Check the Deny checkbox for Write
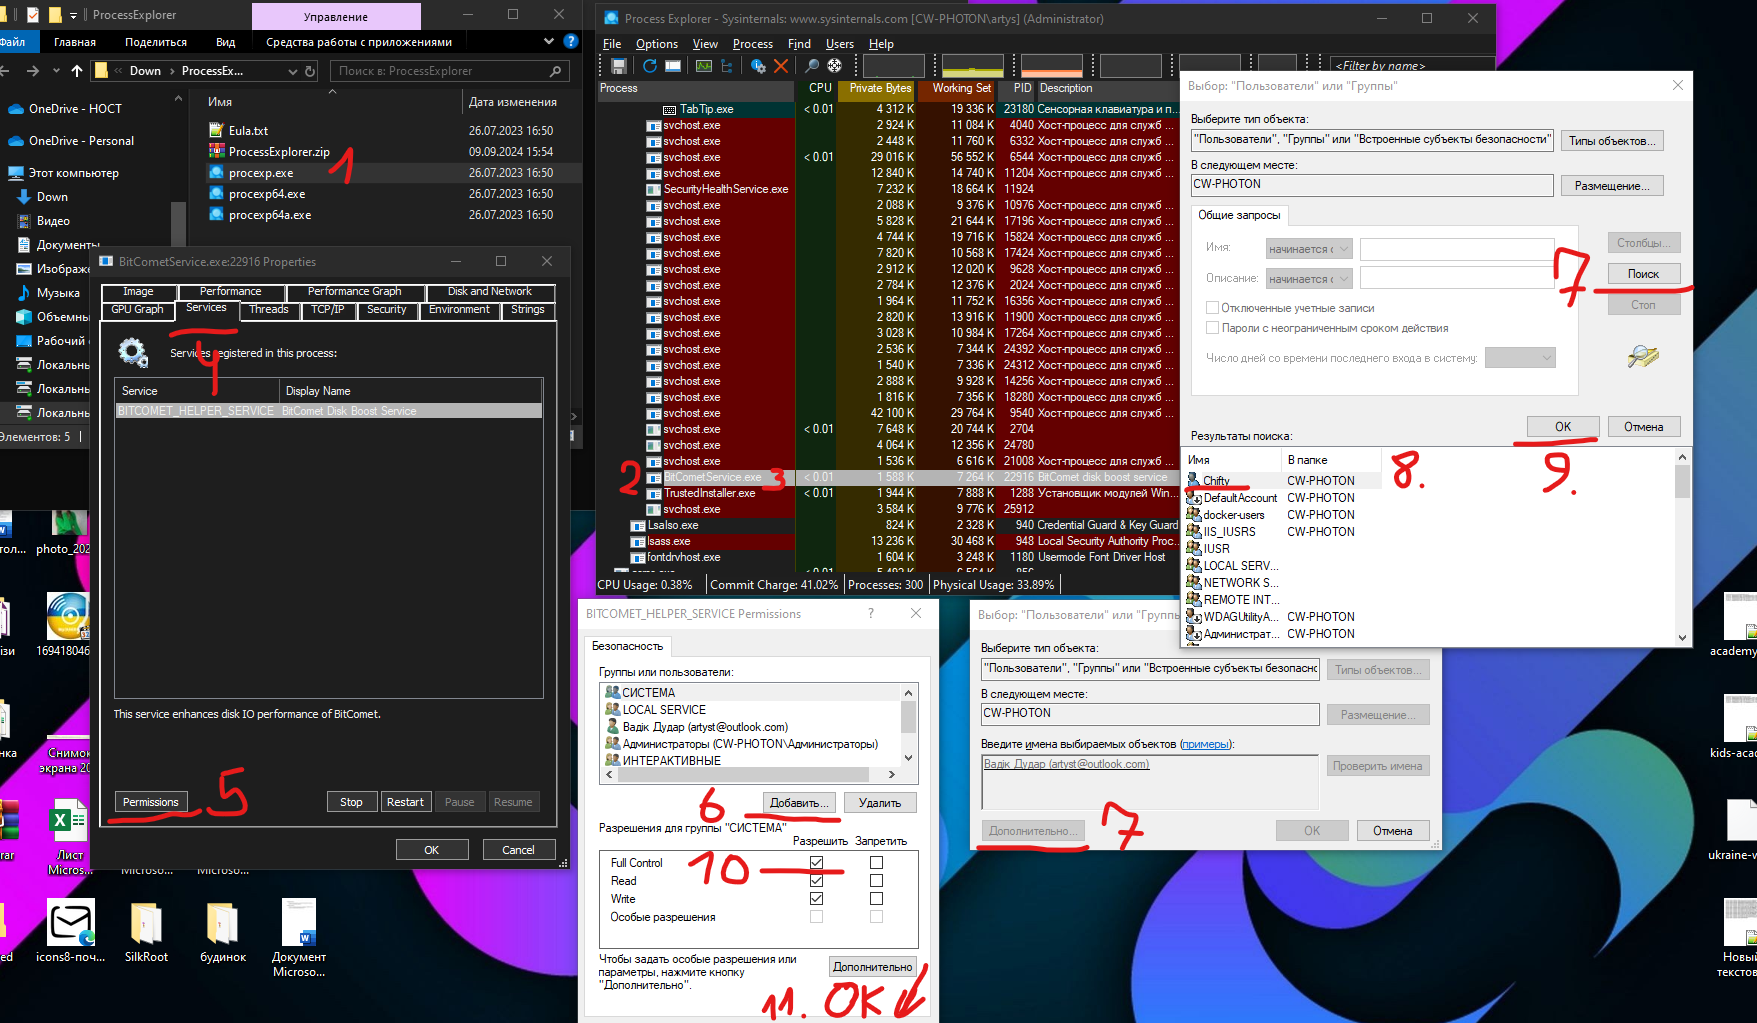The height and width of the screenshot is (1023, 1757). coord(876,898)
